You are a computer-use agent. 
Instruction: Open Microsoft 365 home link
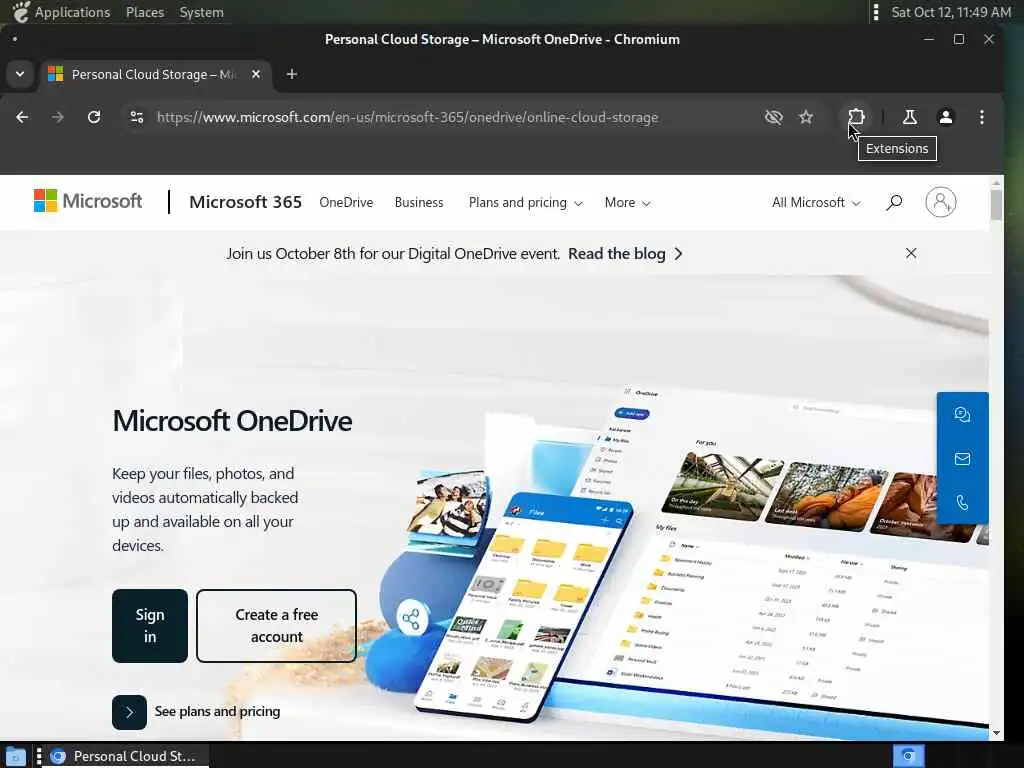pyautogui.click(x=246, y=202)
